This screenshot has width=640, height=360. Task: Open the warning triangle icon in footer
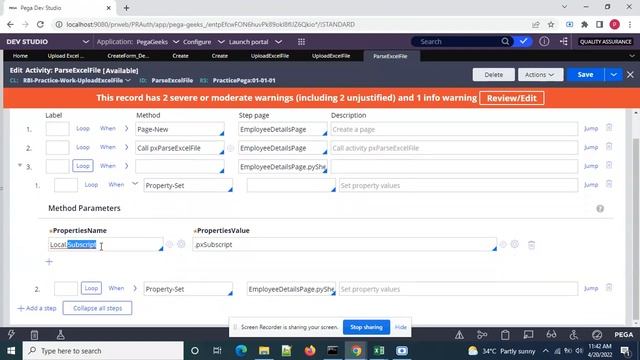459,335
